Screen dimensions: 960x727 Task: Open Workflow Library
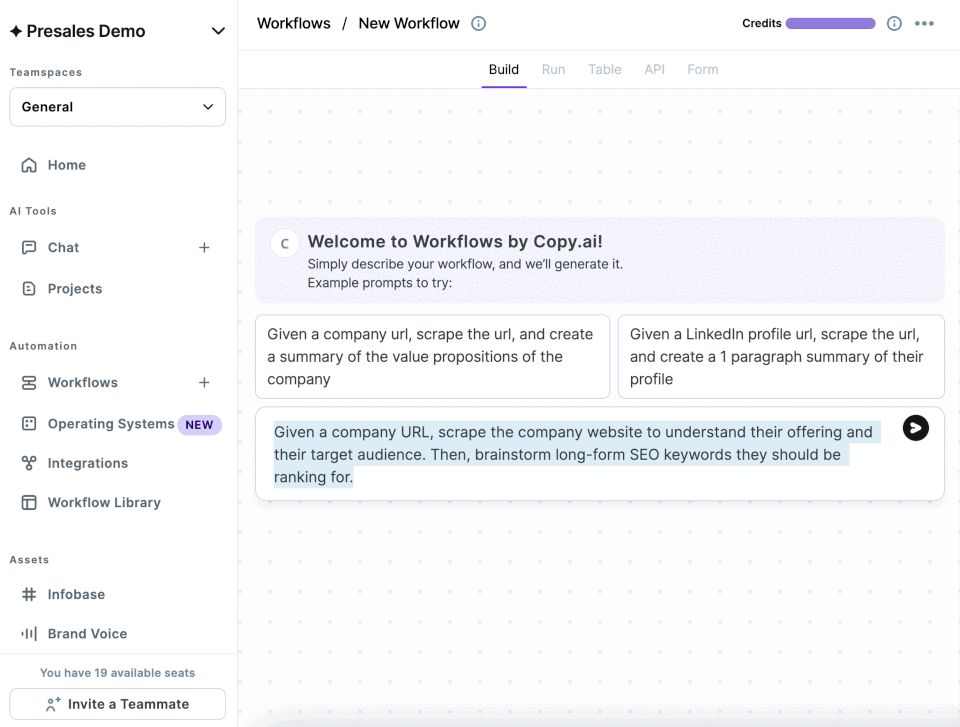pos(104,502)
